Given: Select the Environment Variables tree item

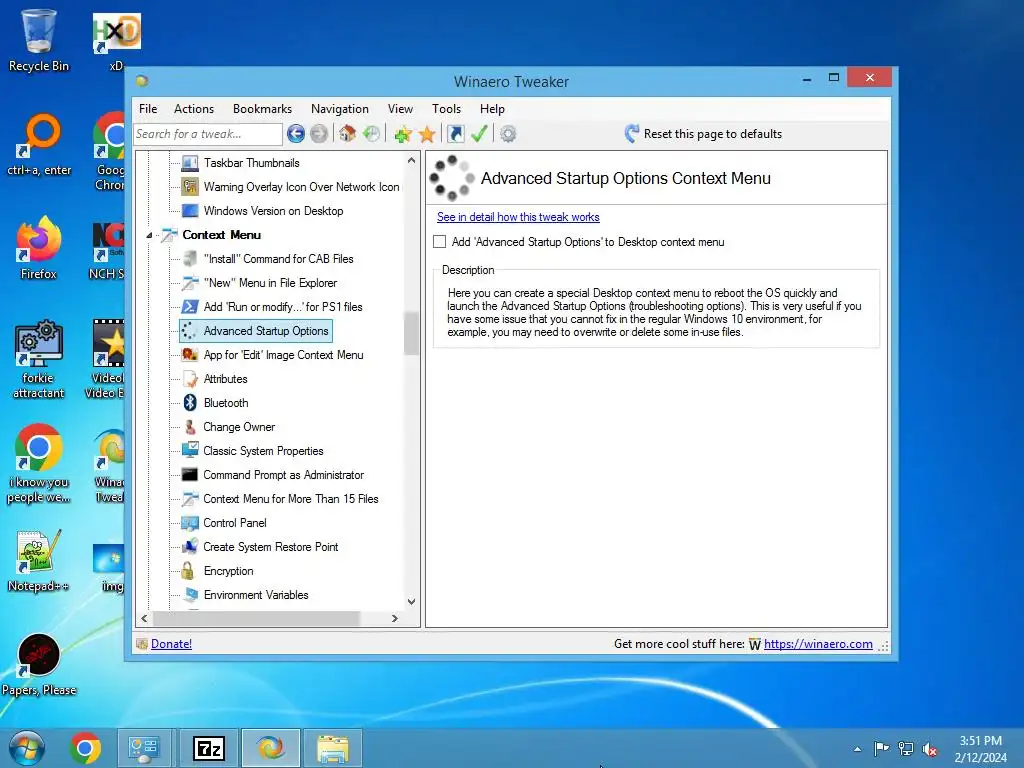Looking at the screenshot, I should 255,595.
